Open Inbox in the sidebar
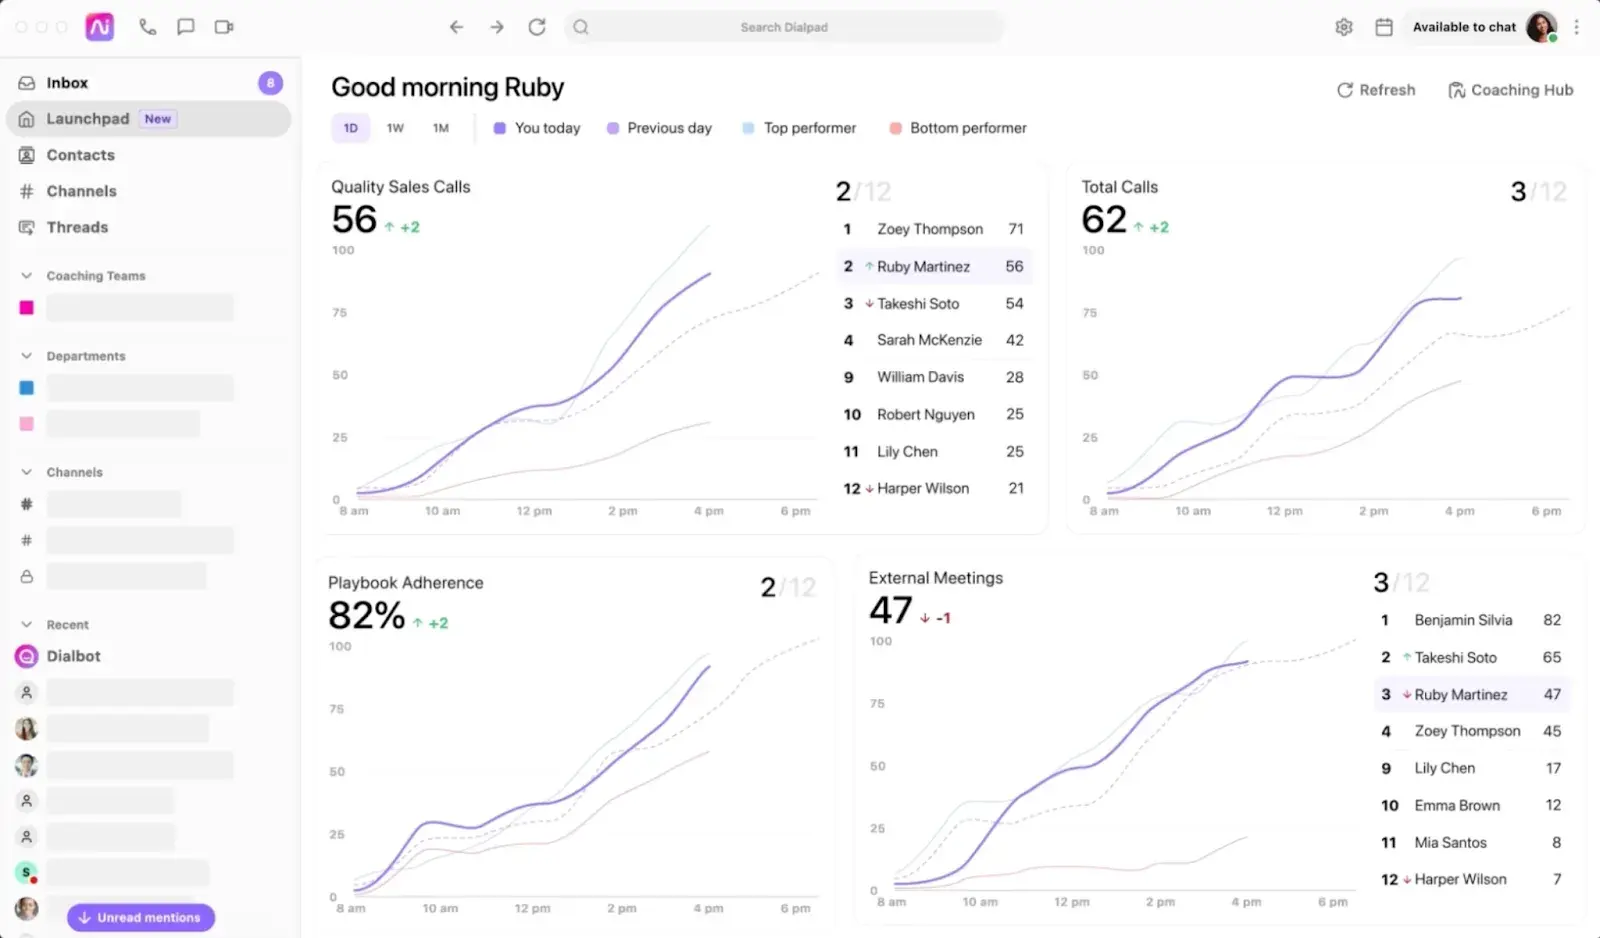This screenshot has width=1600, height=938. pyautogui.click(x=67, y=83)
